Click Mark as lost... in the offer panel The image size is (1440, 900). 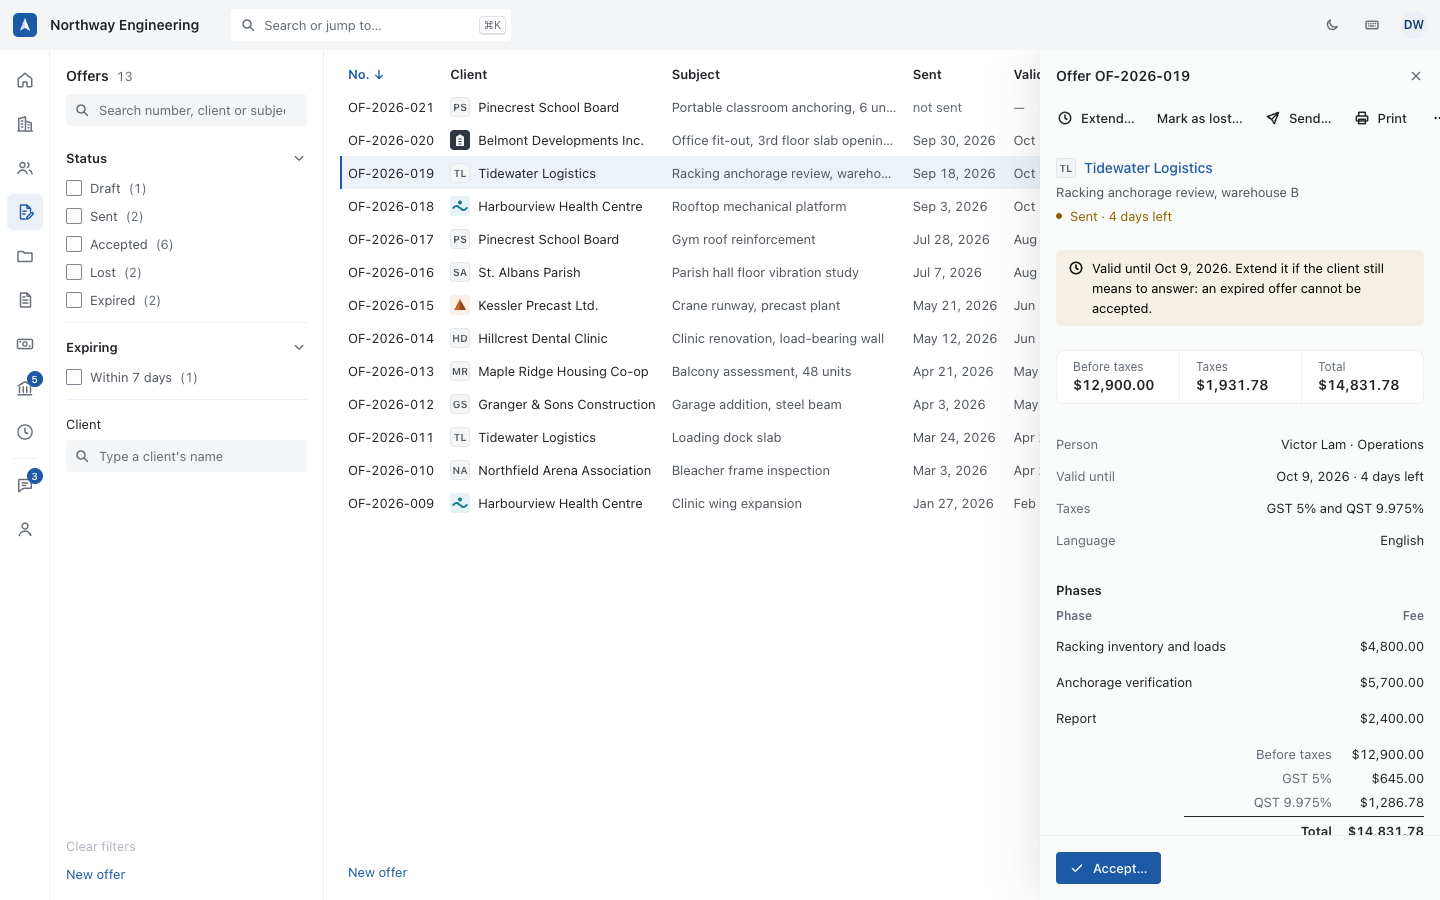(x=1199, y=118)
